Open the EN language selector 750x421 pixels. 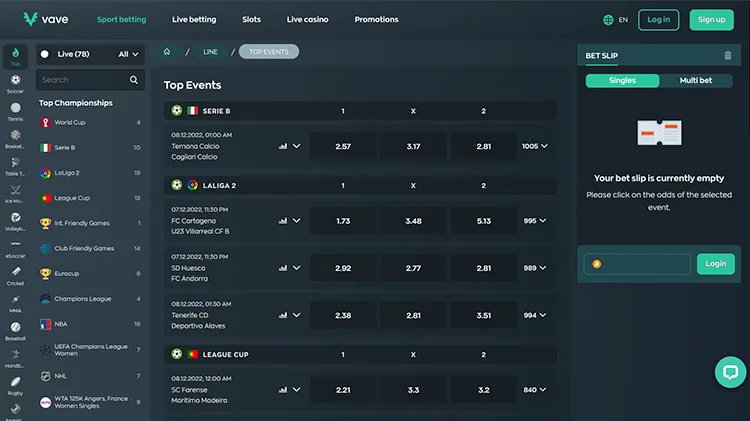[x=616, y=19]
